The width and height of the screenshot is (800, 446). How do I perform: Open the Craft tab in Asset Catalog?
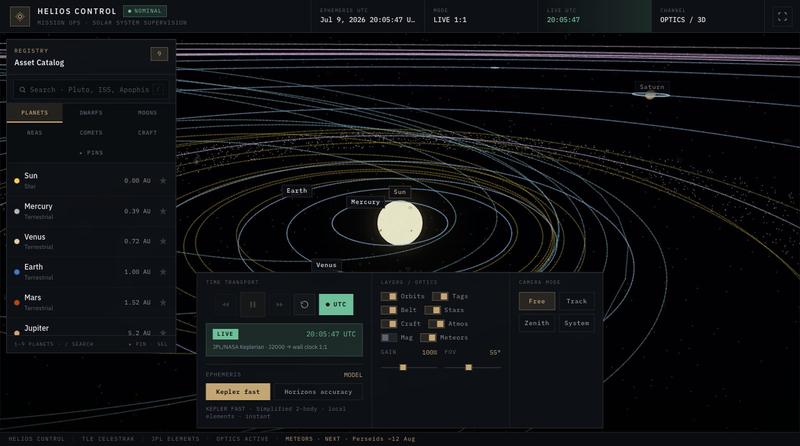pos(147,133)
